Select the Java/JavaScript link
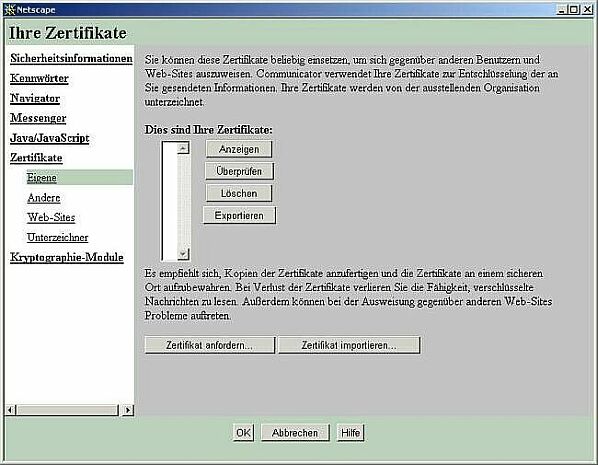 50,138
